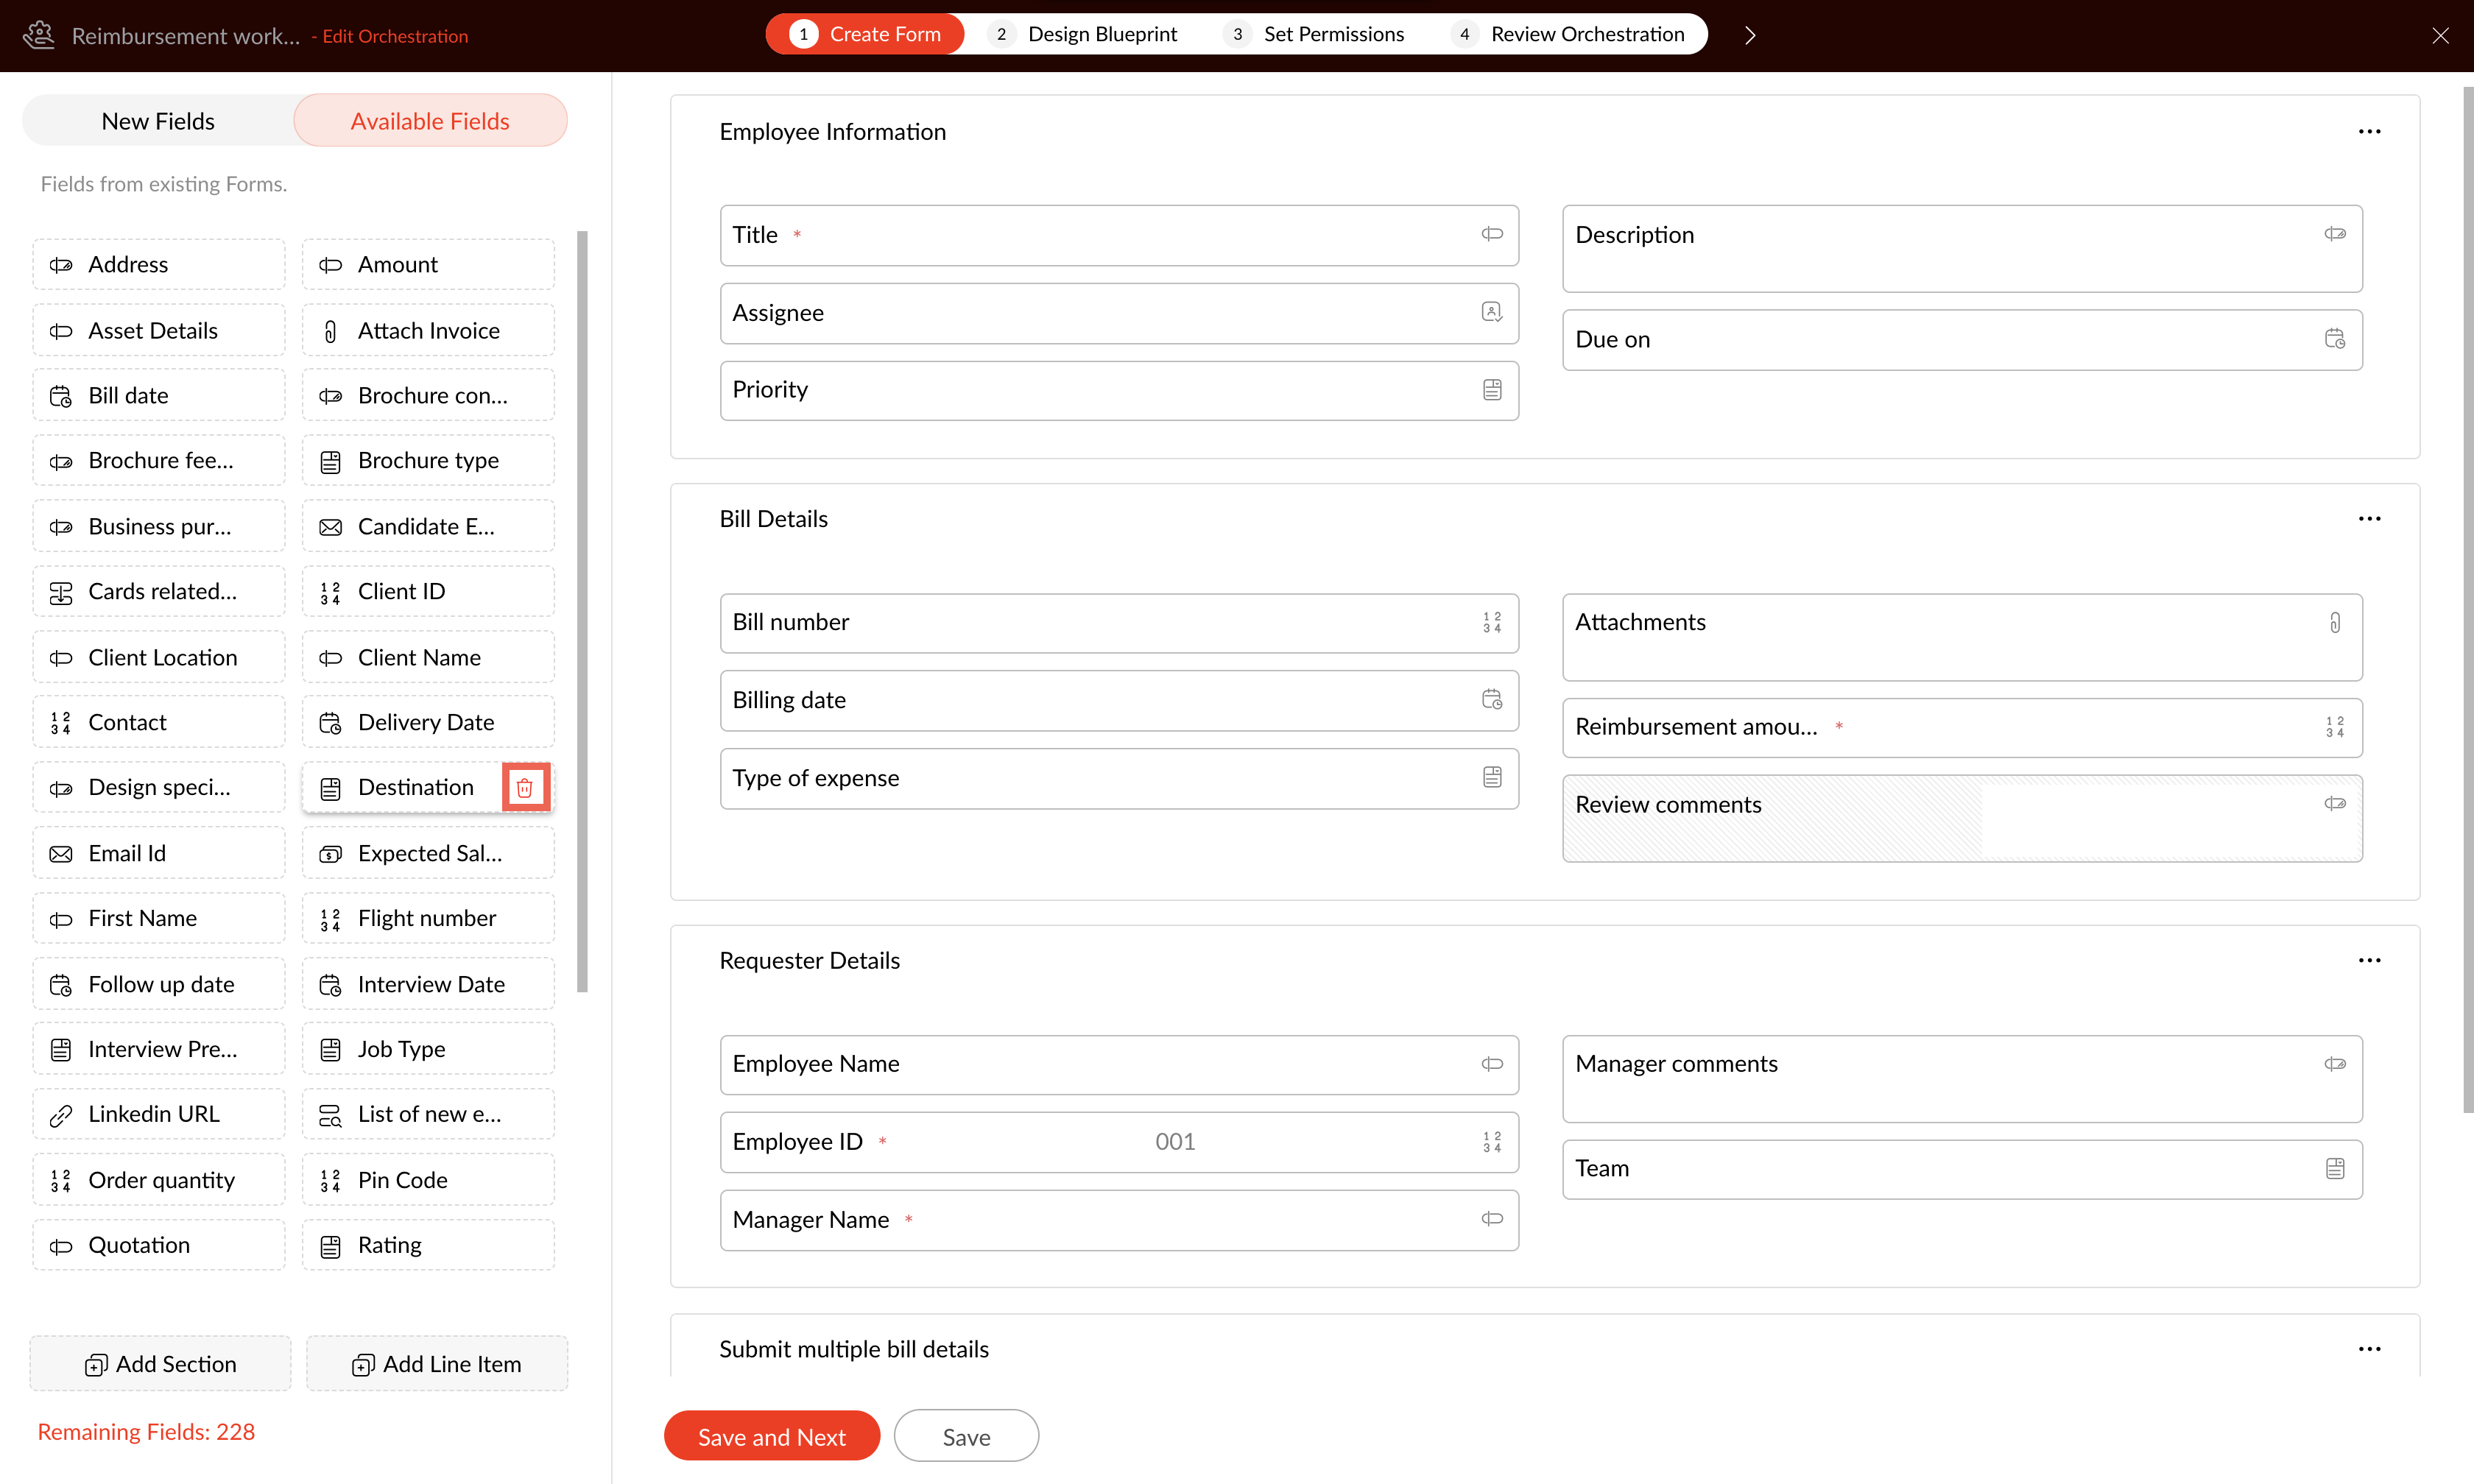Click the Add Section button
This screenshot has width=2474, height=1484.
[x=160, y=1364]
